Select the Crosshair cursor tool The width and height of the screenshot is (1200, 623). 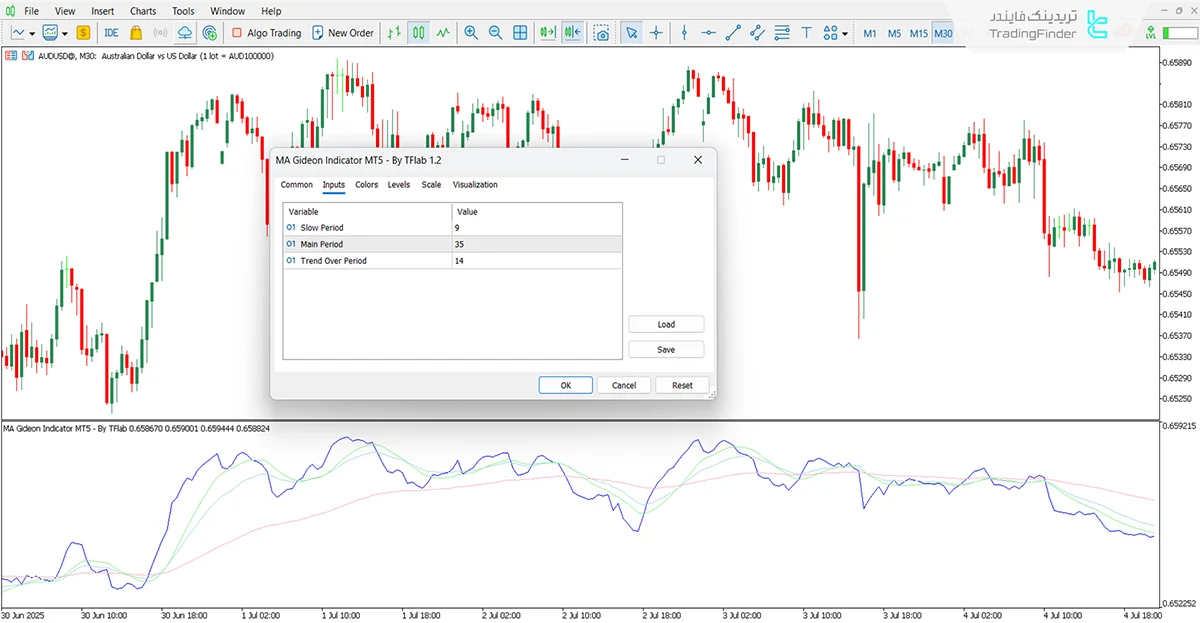pyautogui.click(x=656, y=33)
